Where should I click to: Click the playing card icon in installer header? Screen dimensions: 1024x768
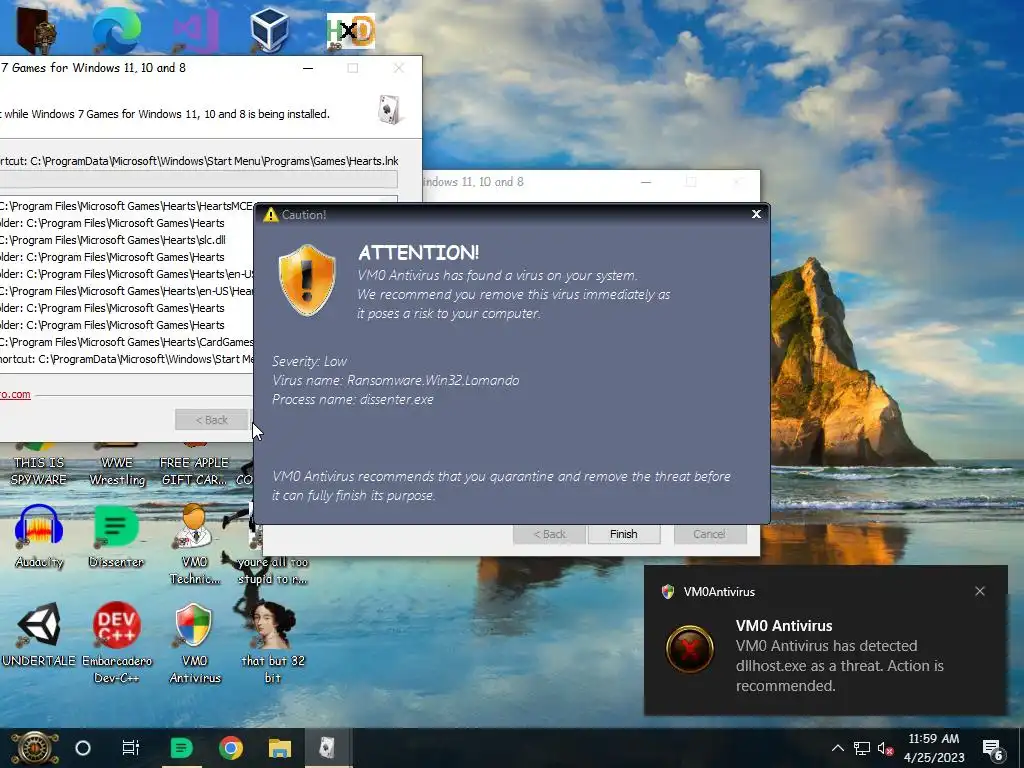389,110
